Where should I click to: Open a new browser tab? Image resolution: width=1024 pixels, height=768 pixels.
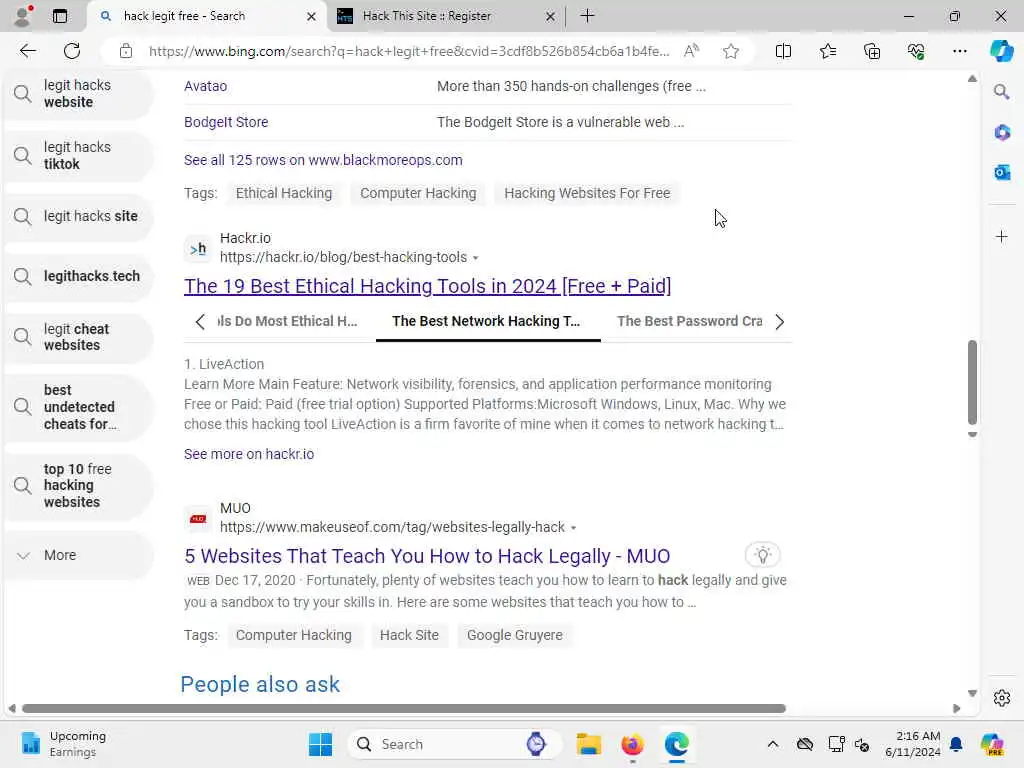click(x=587, y=16)
